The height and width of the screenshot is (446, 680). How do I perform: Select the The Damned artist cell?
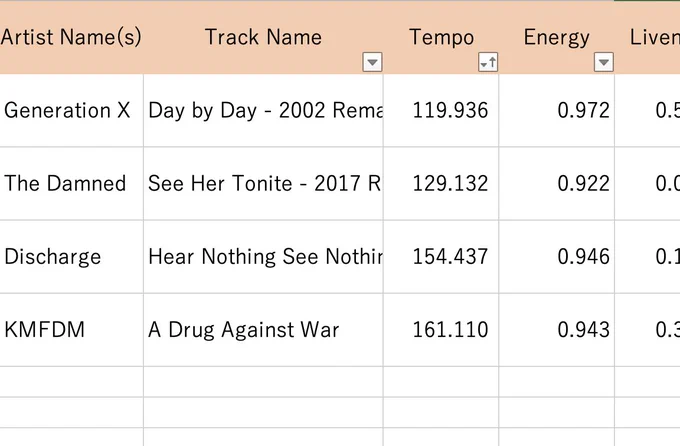click(72, 184)
